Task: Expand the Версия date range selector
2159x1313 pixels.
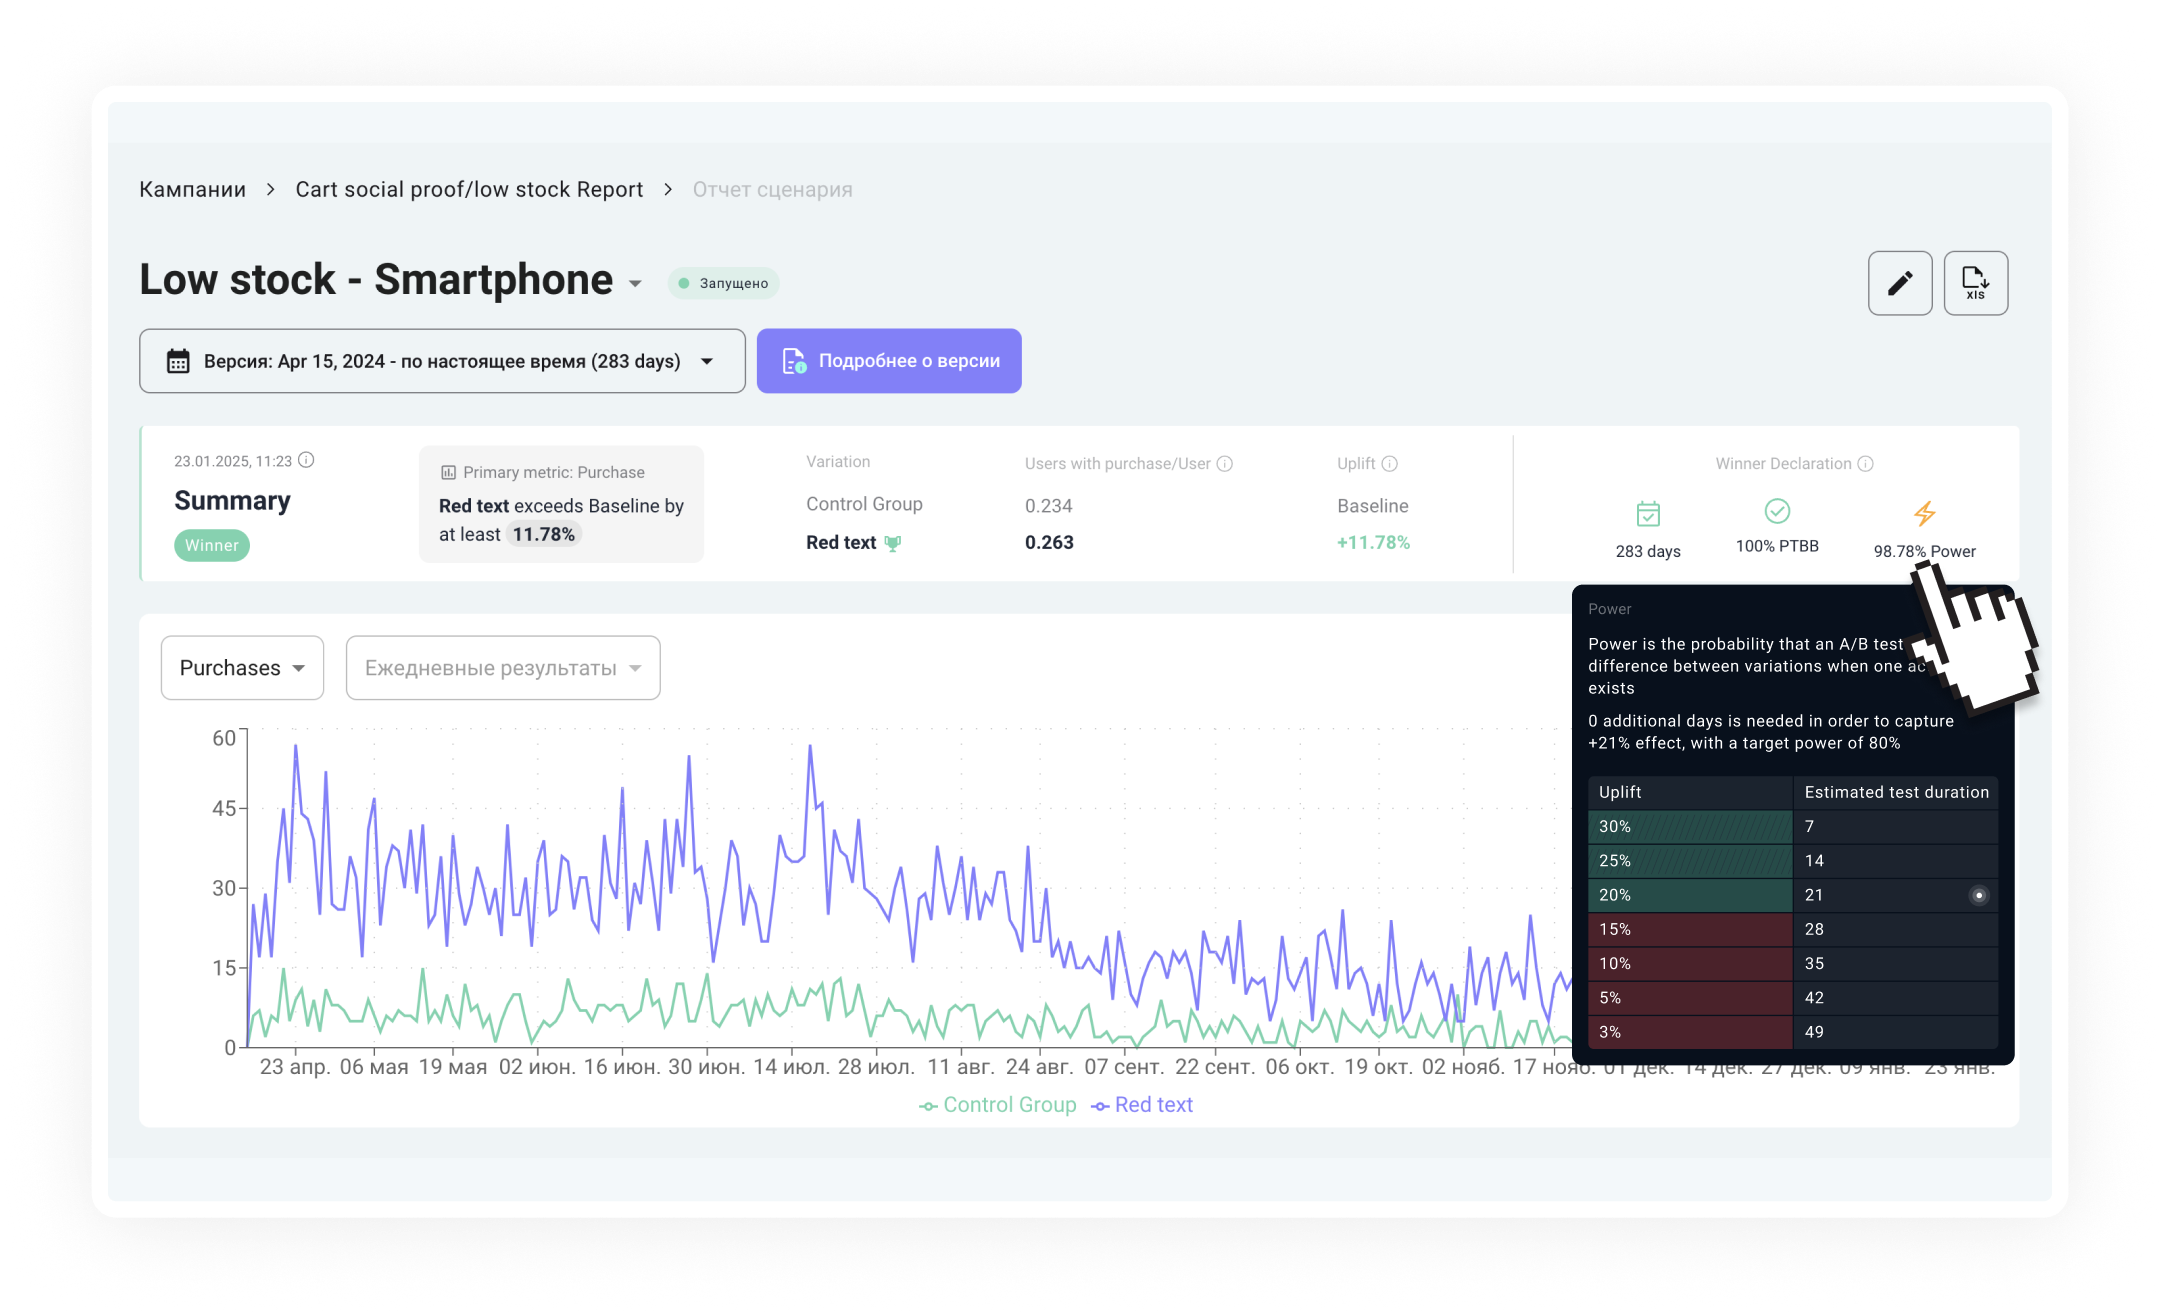Action: point(442,361)
